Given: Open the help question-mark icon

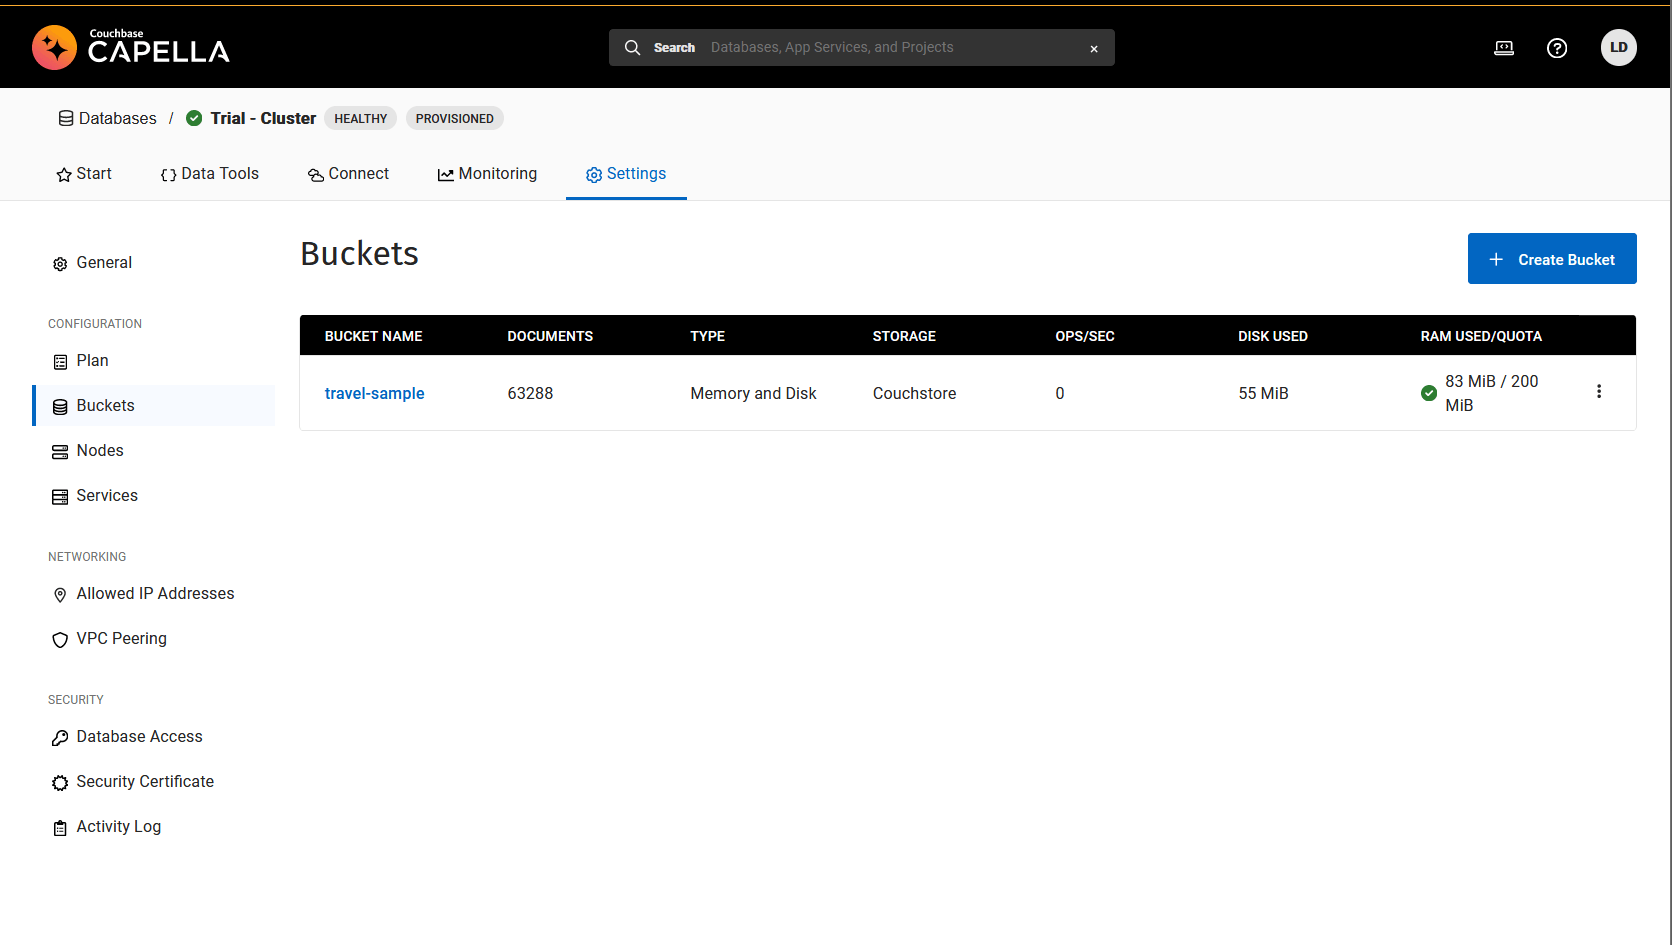Looking at the screenshot, I should coord(1557,48).
